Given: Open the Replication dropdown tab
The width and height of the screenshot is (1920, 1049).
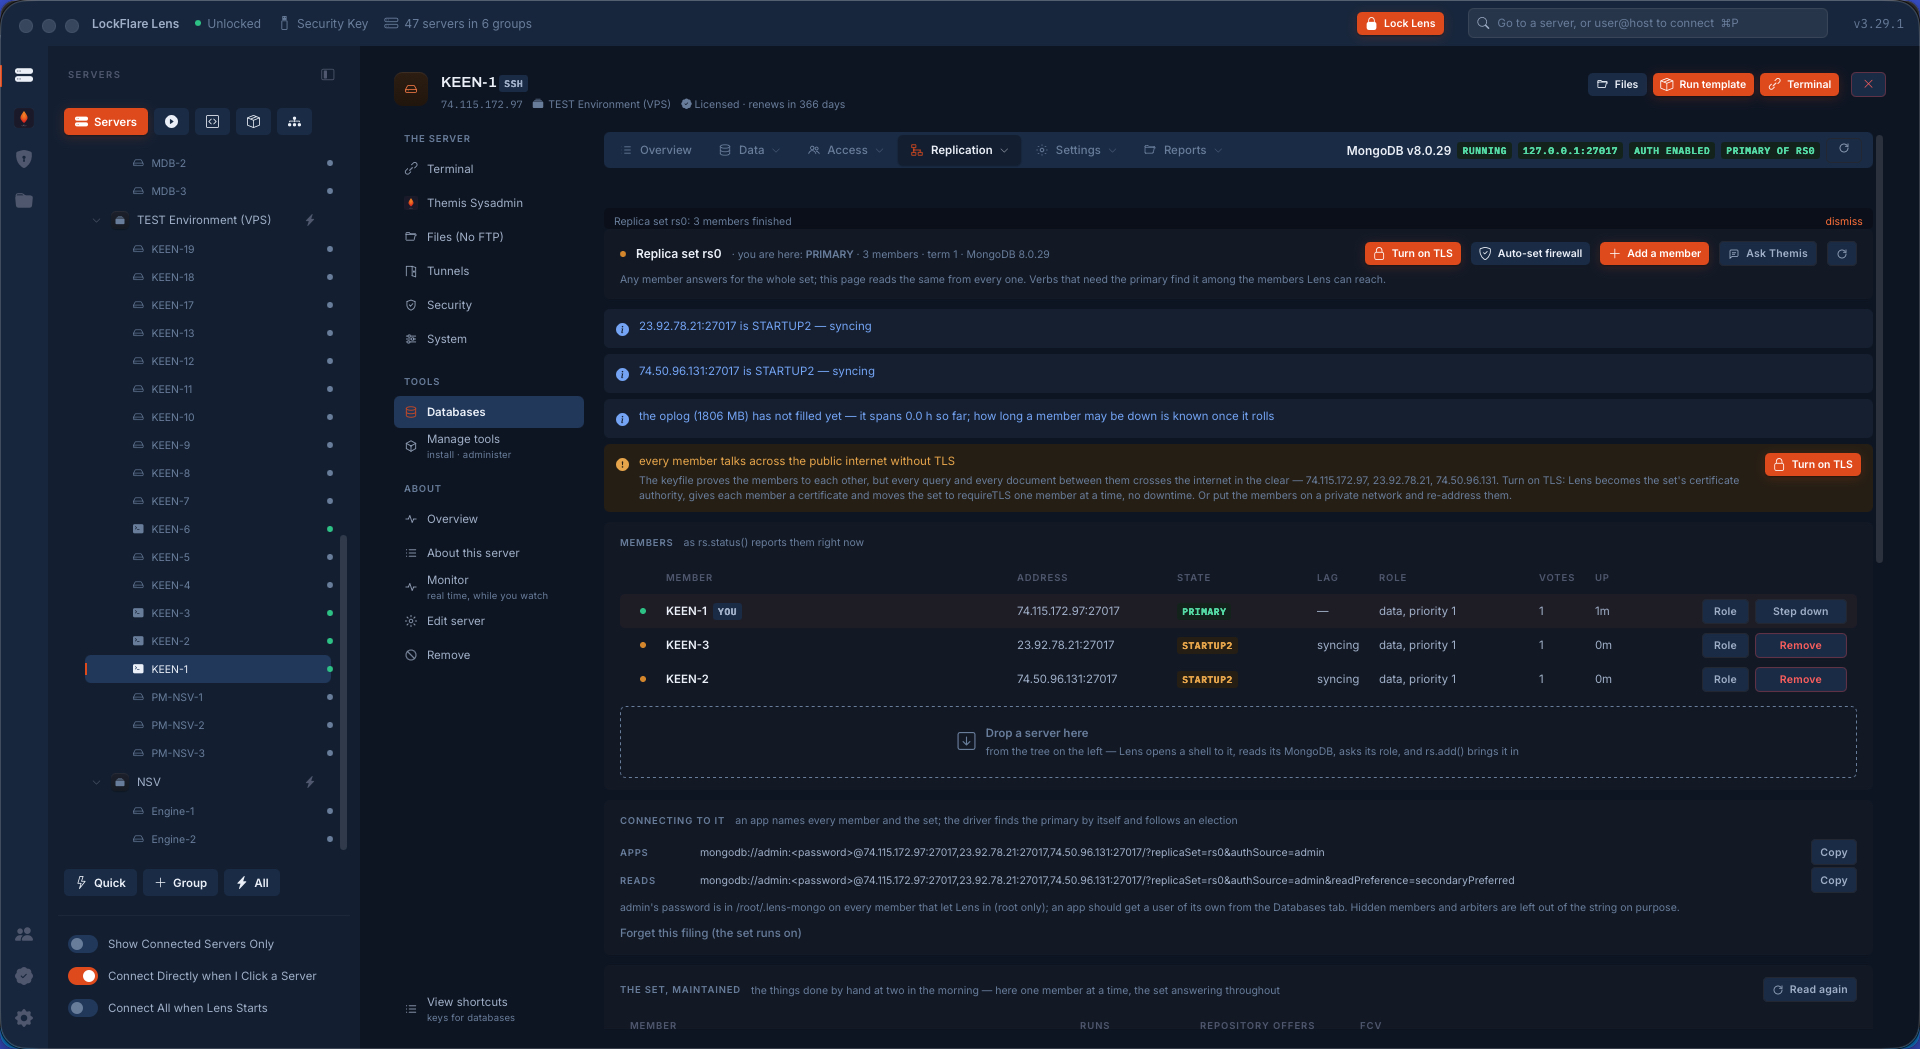Looking at the screenshot, I should coord(960,150).
